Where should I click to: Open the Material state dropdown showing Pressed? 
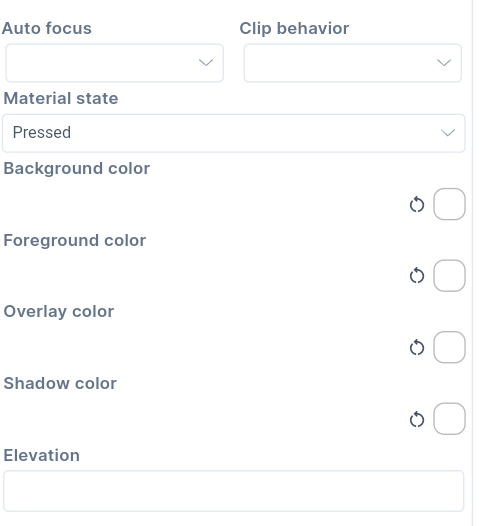[234, 133]
